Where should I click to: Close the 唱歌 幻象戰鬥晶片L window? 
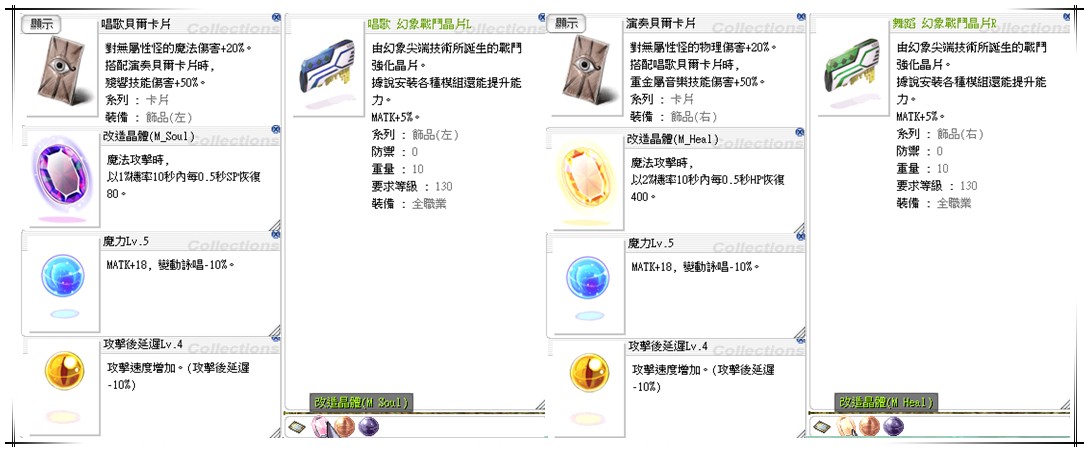[x=540, y=17]
